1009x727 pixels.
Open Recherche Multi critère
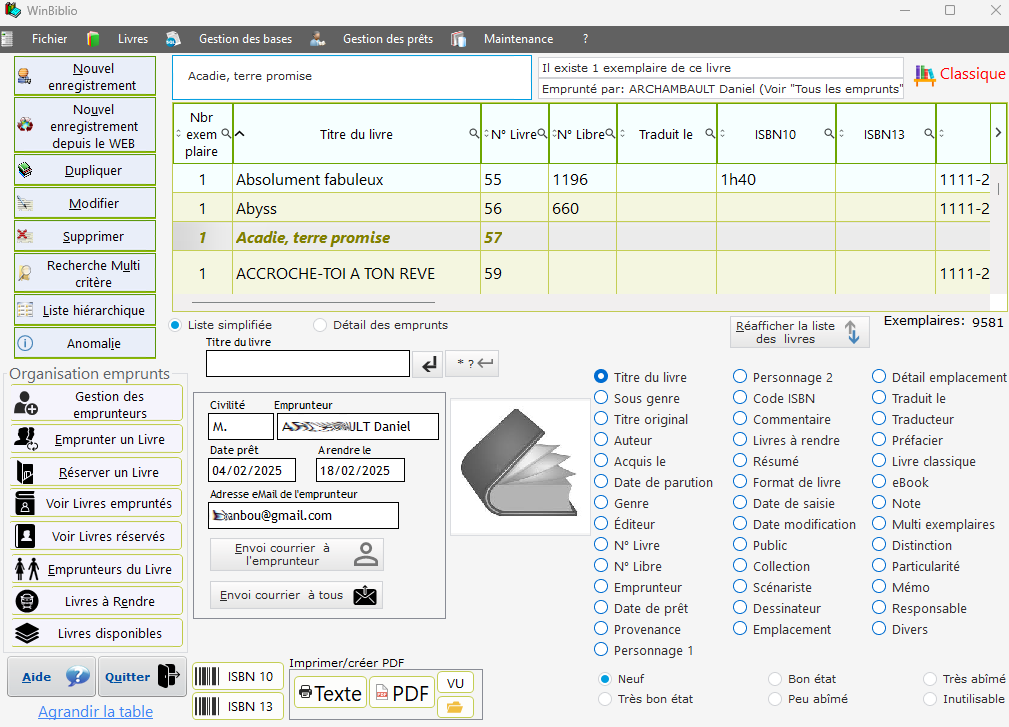pyautogui.click(x=85, y=273)
